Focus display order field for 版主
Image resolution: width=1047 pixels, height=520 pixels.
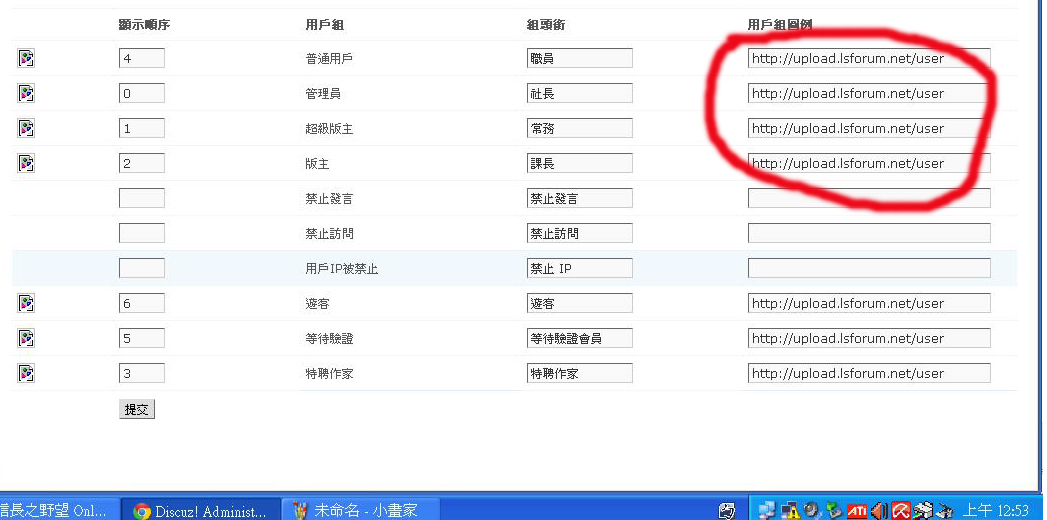(x=141, y=163)
